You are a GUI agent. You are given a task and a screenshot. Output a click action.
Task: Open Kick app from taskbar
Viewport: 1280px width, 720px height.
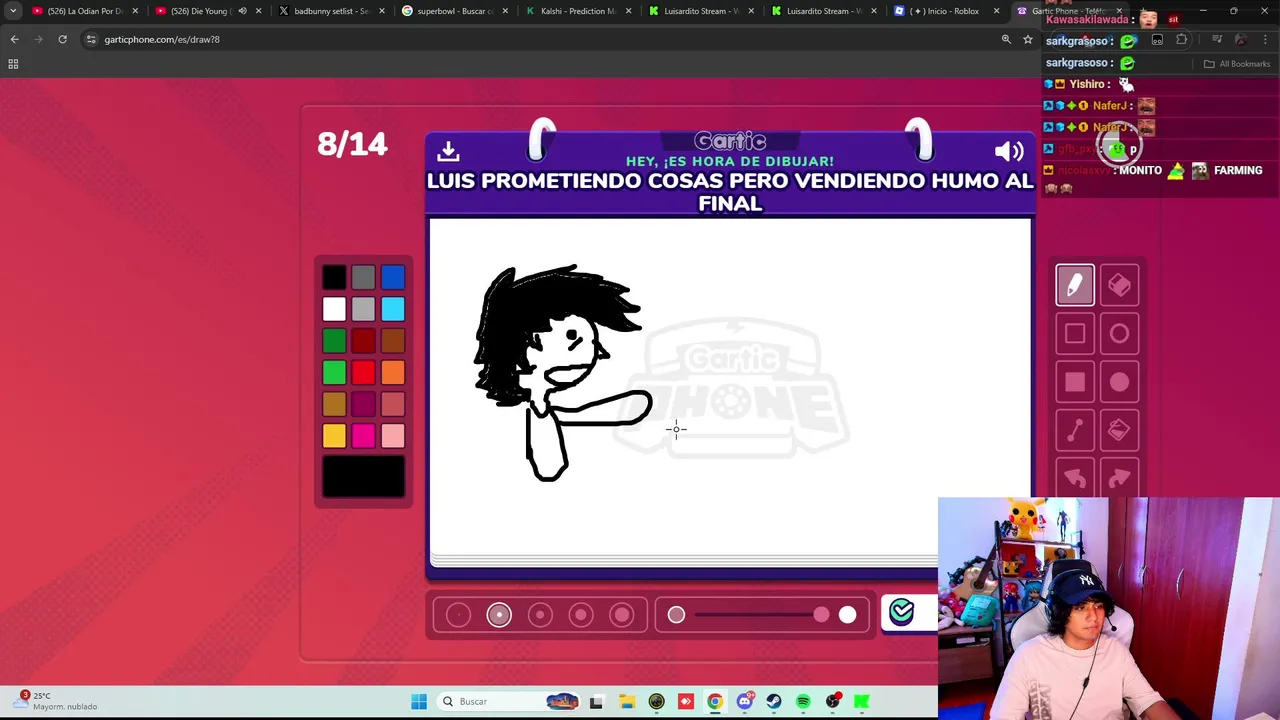point(862,701)
